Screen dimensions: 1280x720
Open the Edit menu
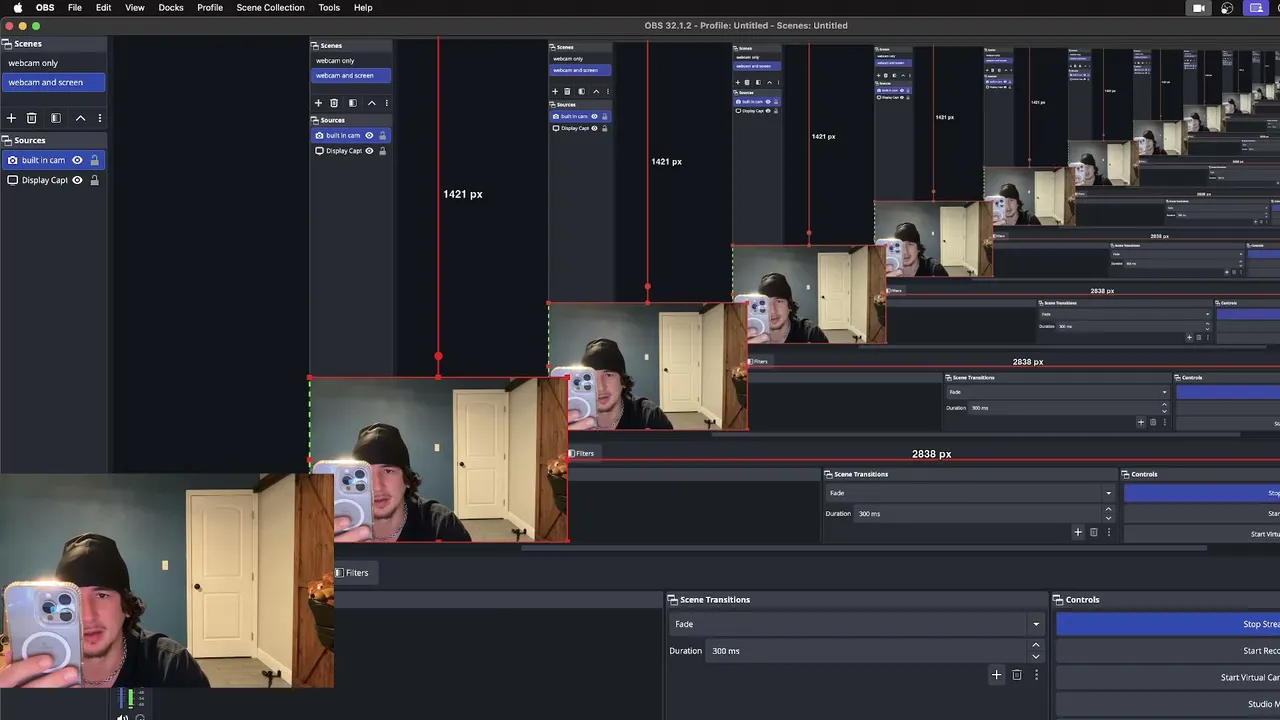coord(103,8)
